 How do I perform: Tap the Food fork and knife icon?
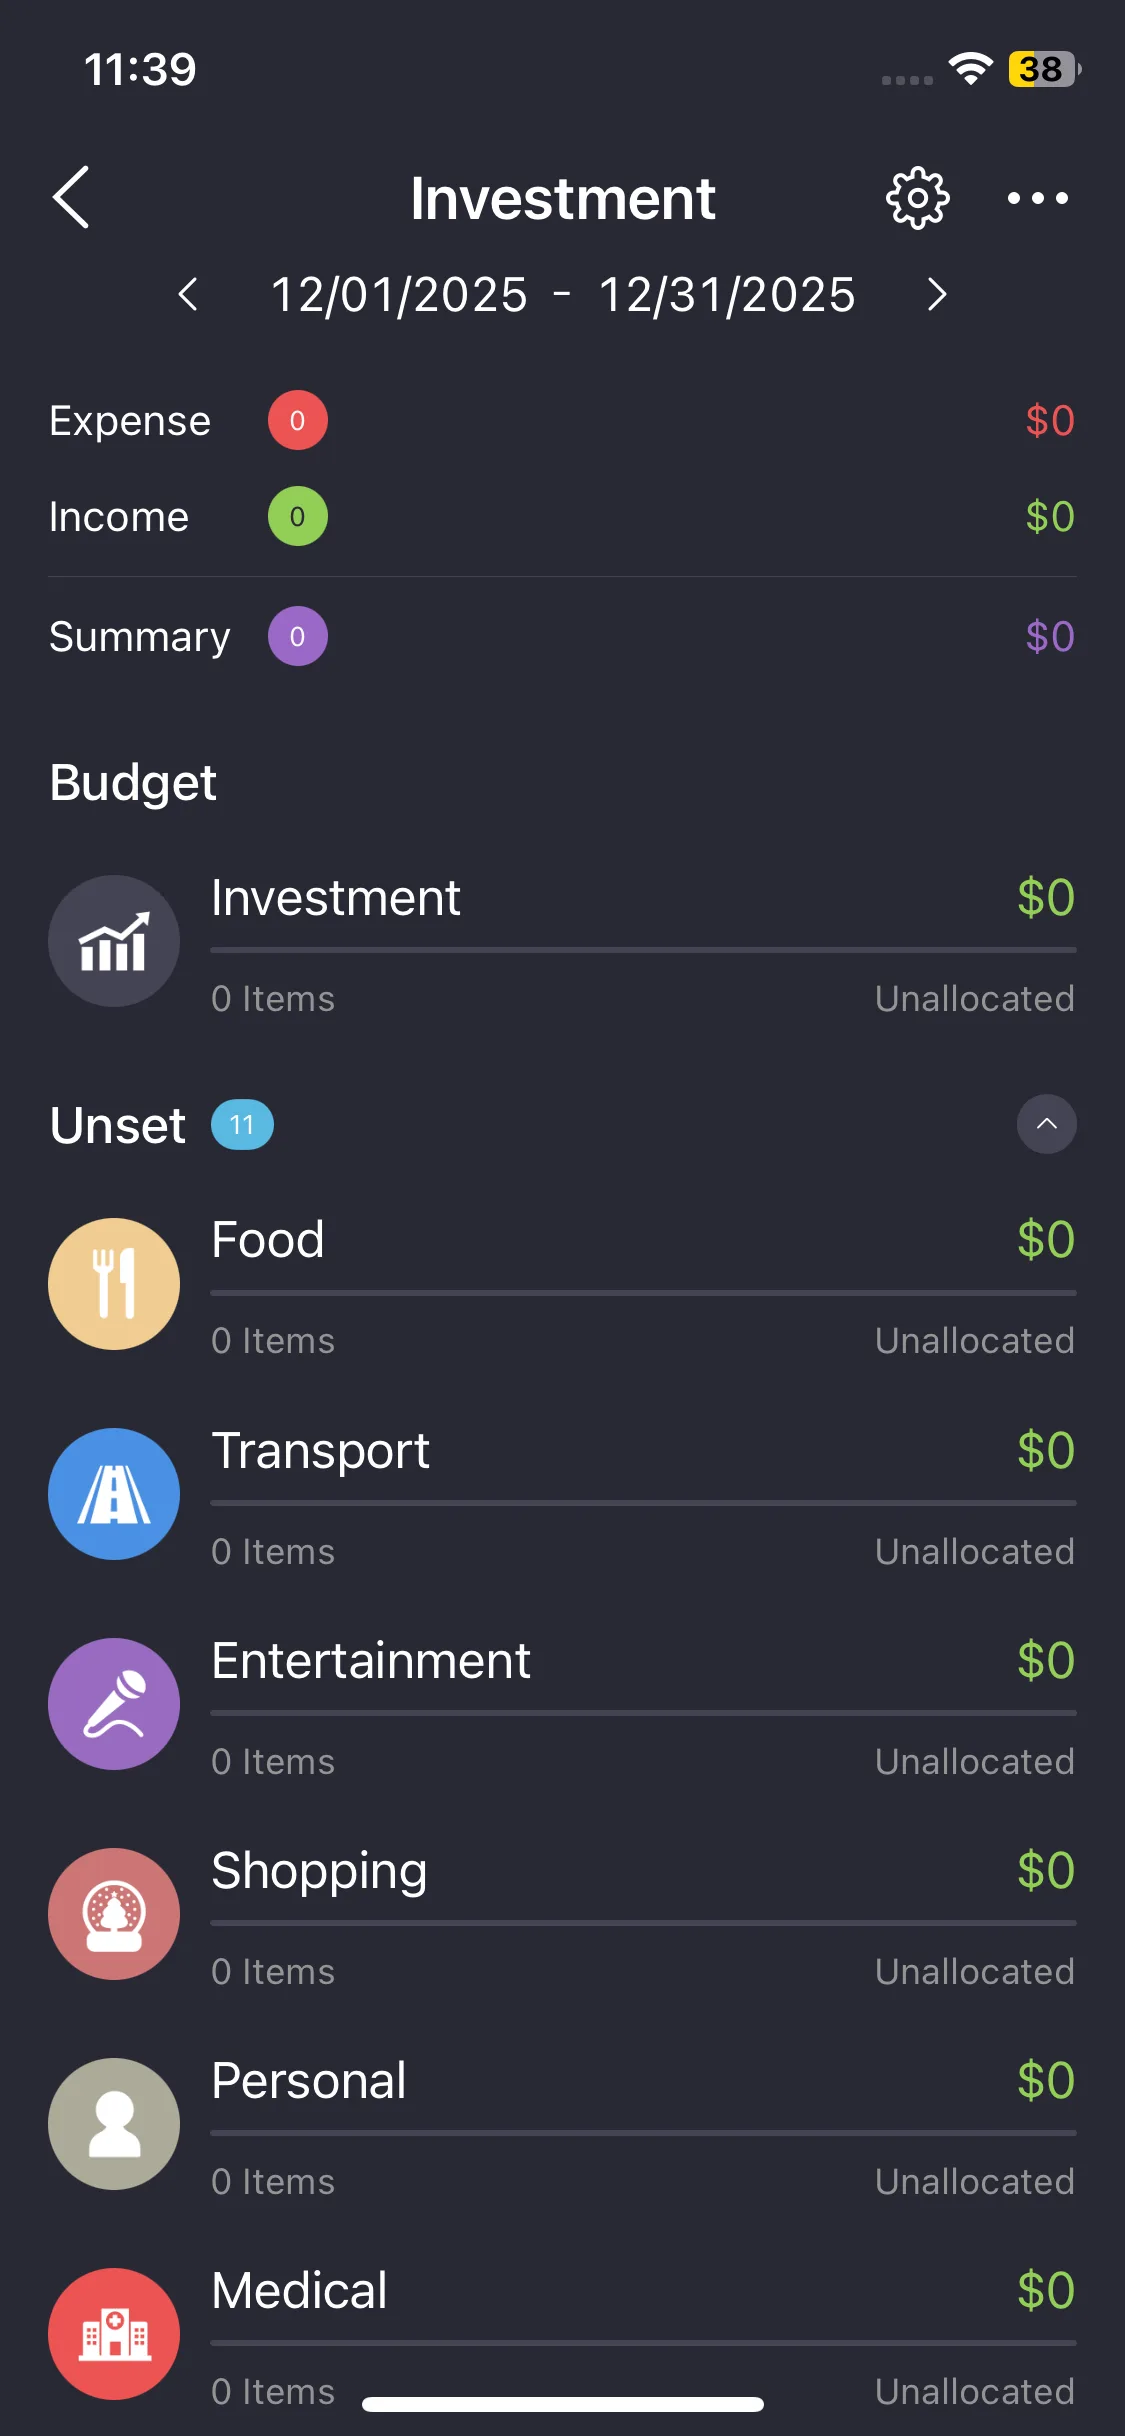114,1284
